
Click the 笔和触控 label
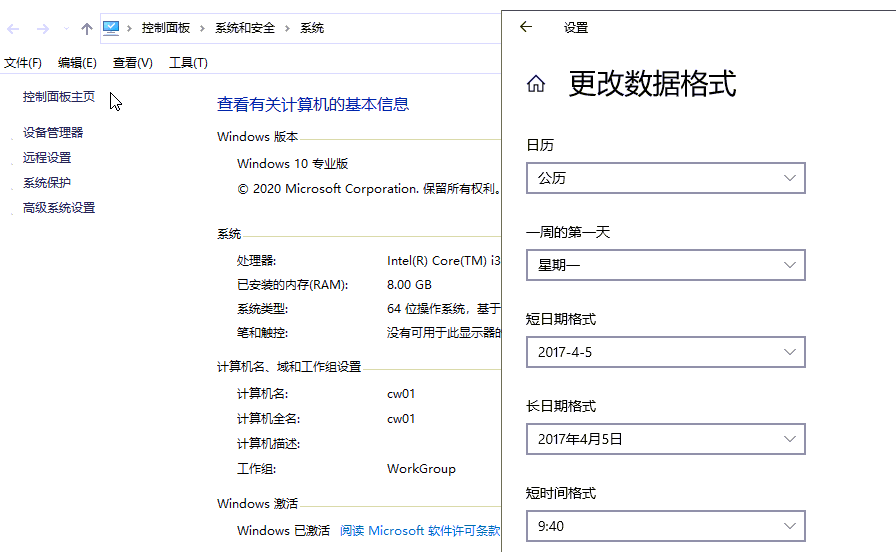(262, 333)
